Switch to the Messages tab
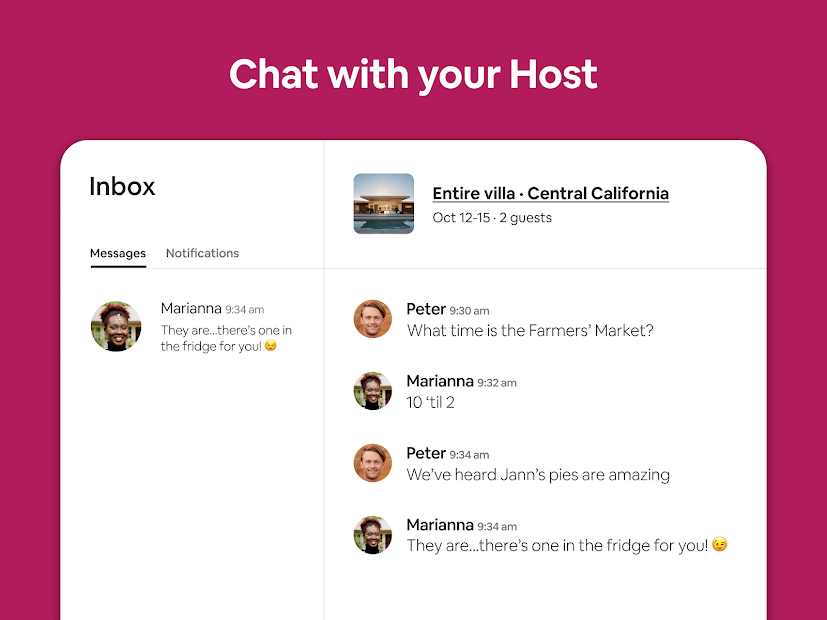This screenshot has height=620, width=827. [x=118, y=254]
